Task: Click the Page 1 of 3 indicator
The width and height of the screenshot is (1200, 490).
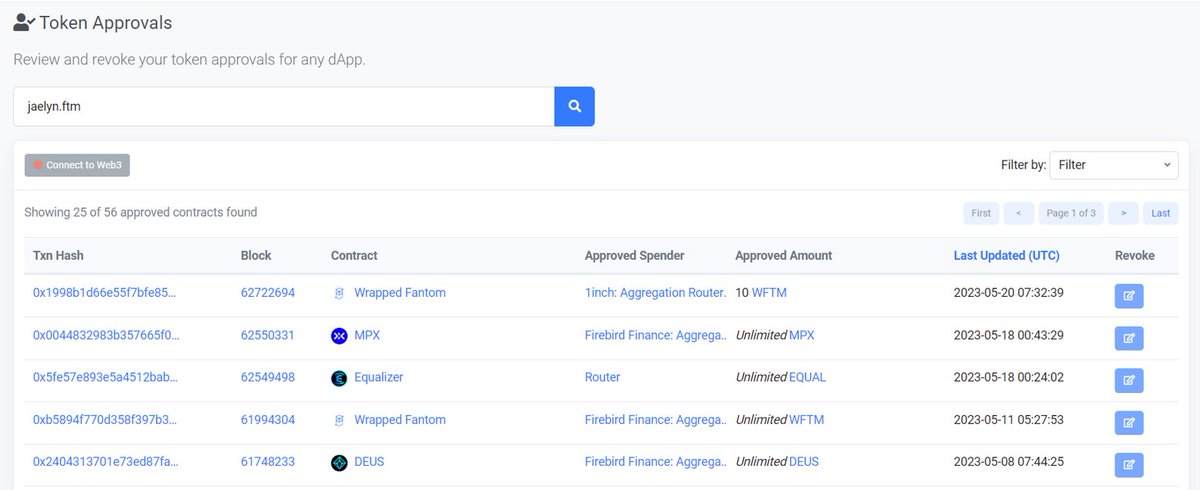Action: [1071, 213]
